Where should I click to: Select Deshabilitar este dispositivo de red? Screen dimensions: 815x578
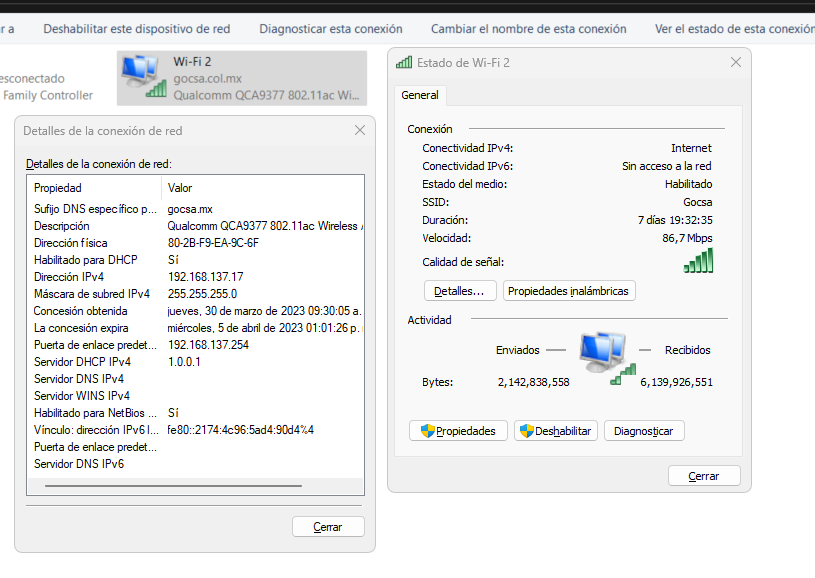[136, 29]
